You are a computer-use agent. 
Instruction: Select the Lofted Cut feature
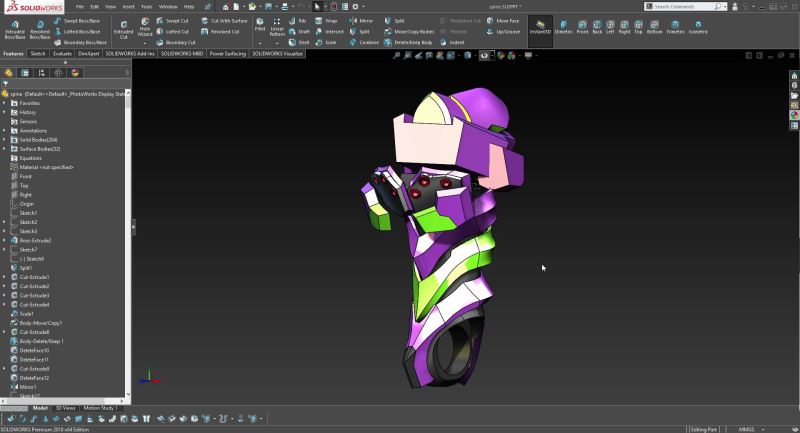172,32
